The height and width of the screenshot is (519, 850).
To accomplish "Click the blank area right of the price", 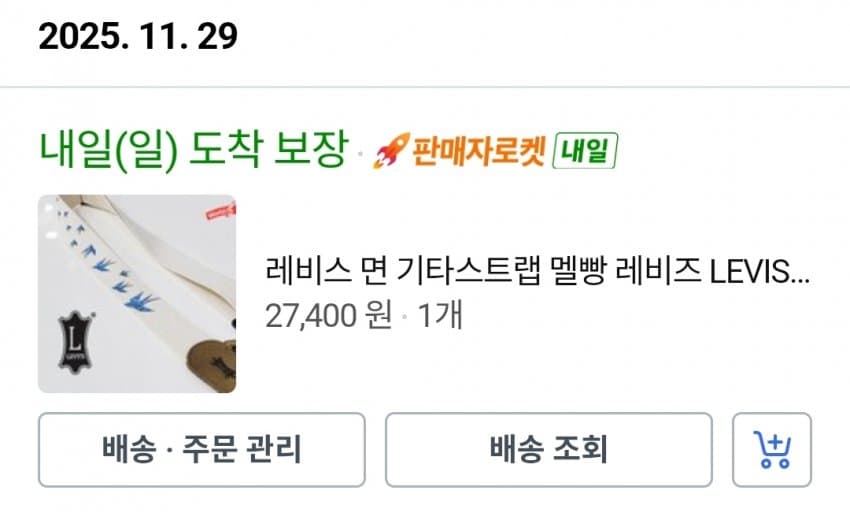I will pyautogui.click(x=640, y=315).
